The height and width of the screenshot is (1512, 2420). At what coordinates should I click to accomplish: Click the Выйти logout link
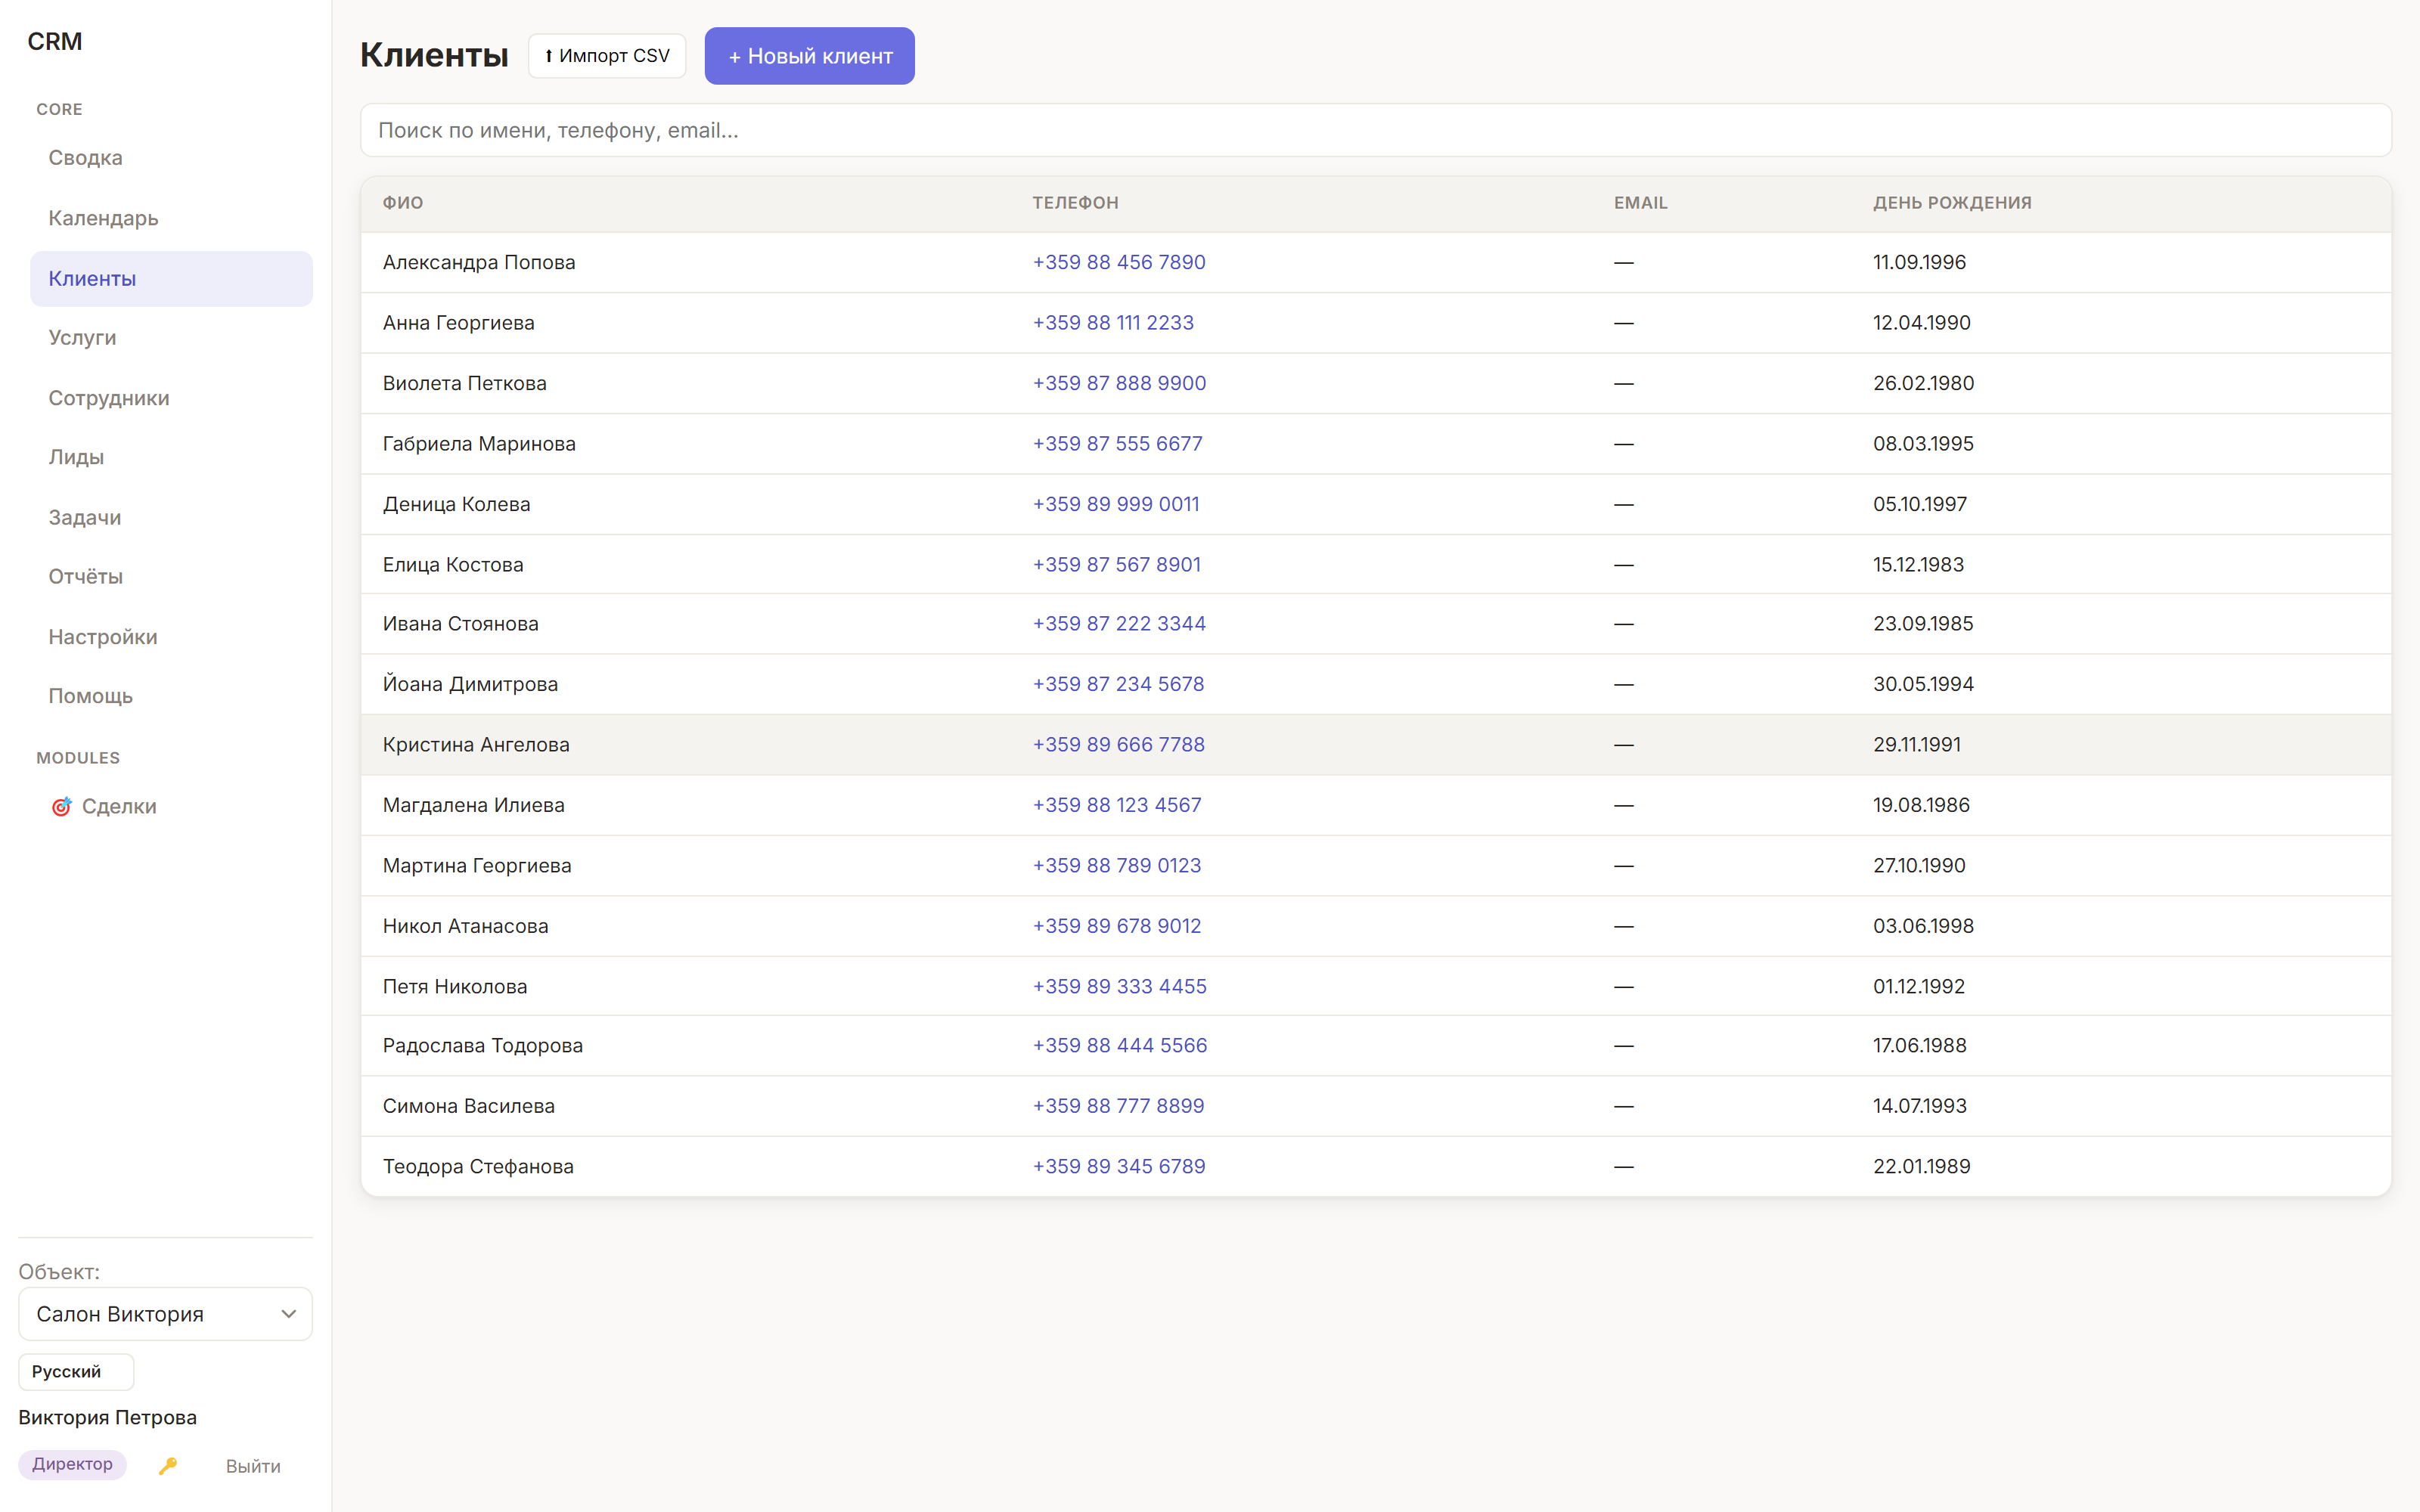point(253,1466)
